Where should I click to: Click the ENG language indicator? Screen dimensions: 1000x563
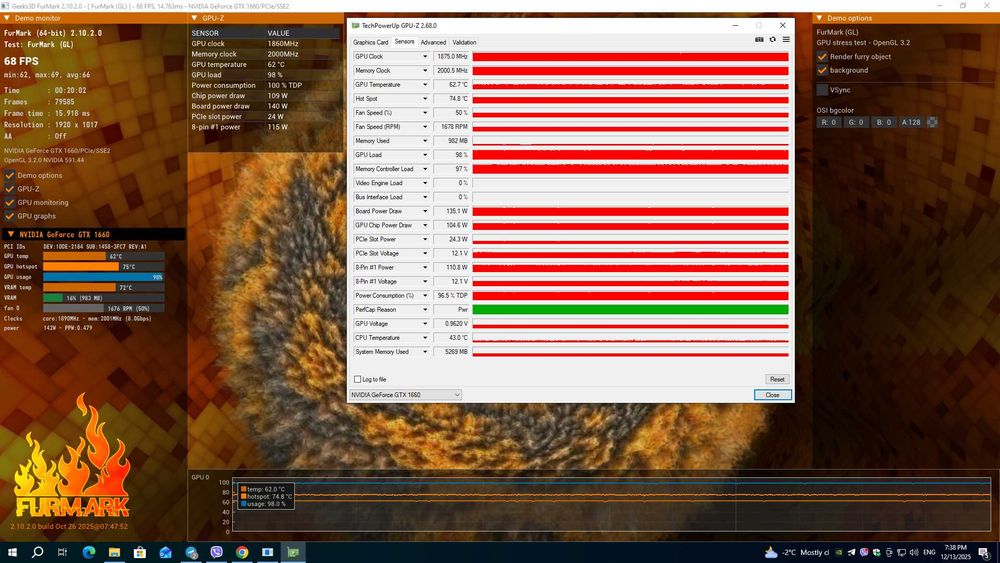coord(929,553)
